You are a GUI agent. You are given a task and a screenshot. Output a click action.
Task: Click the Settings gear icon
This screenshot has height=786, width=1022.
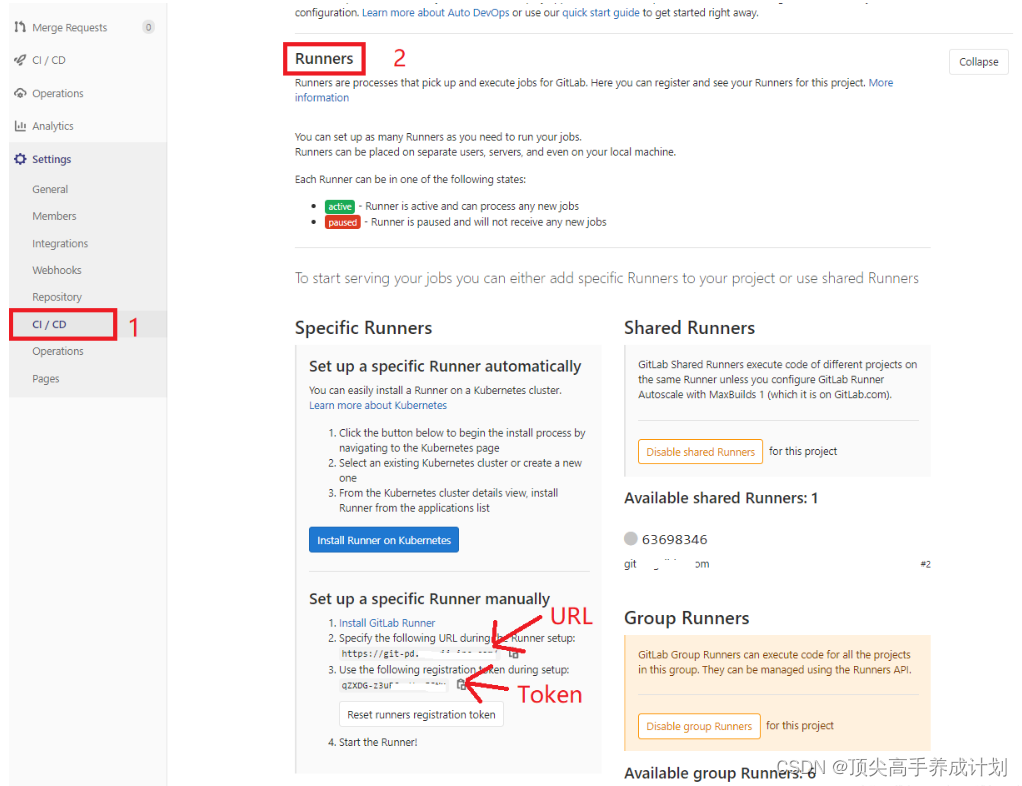pyautogui.click(x=20, y=159)
